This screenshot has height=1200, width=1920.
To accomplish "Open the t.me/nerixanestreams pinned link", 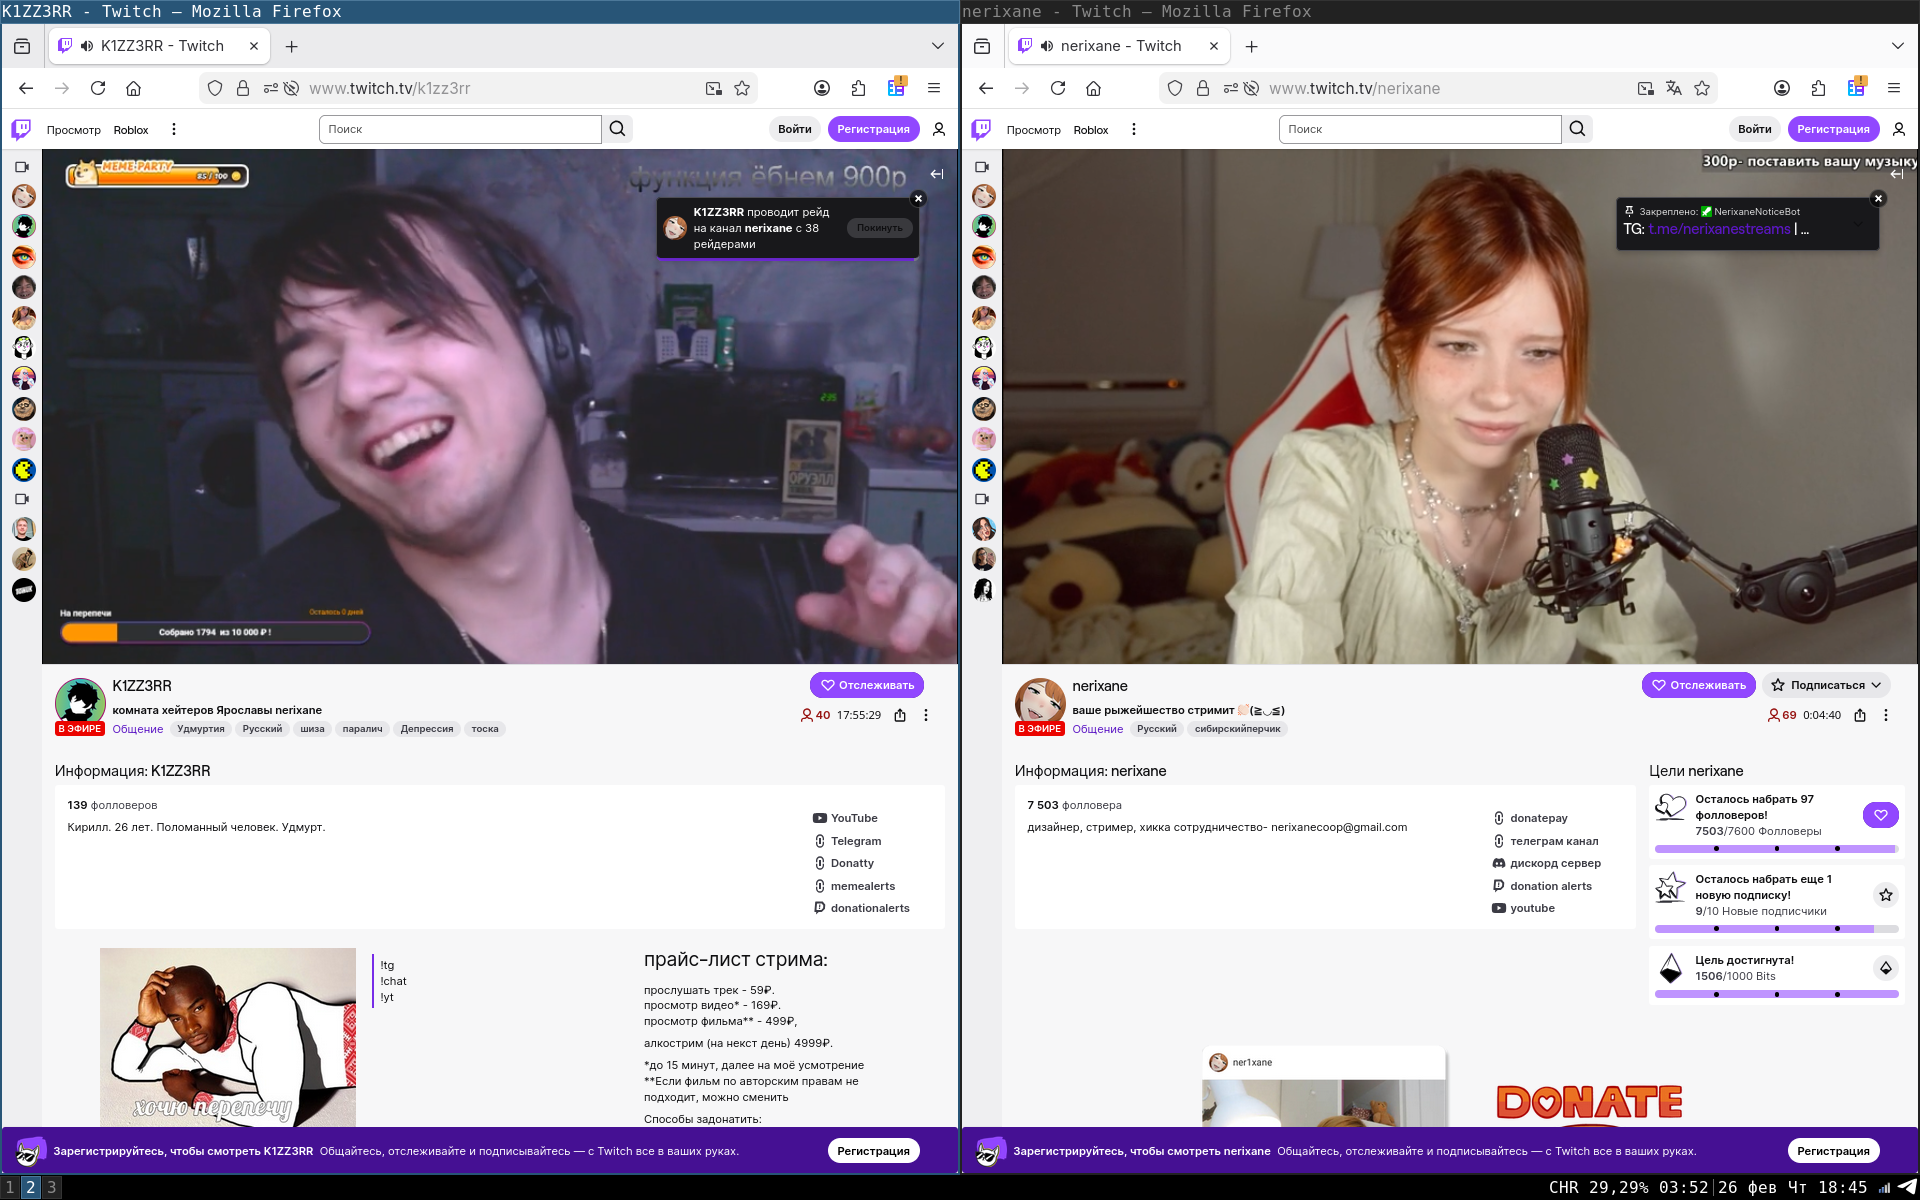I will tap(1719, 229).
